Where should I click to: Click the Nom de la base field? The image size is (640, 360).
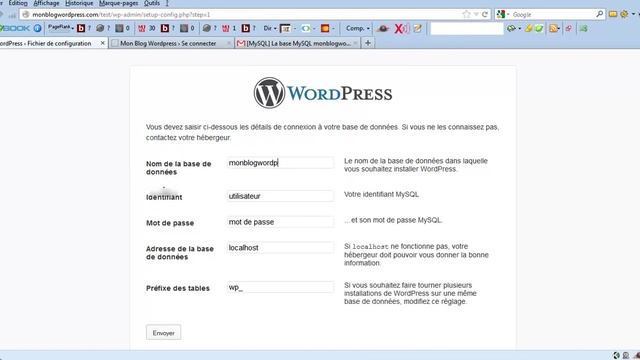[x=280, y=163]
